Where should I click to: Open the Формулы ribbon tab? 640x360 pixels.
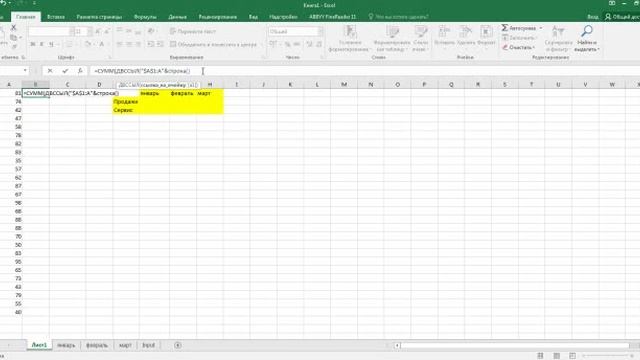[145, 17]
